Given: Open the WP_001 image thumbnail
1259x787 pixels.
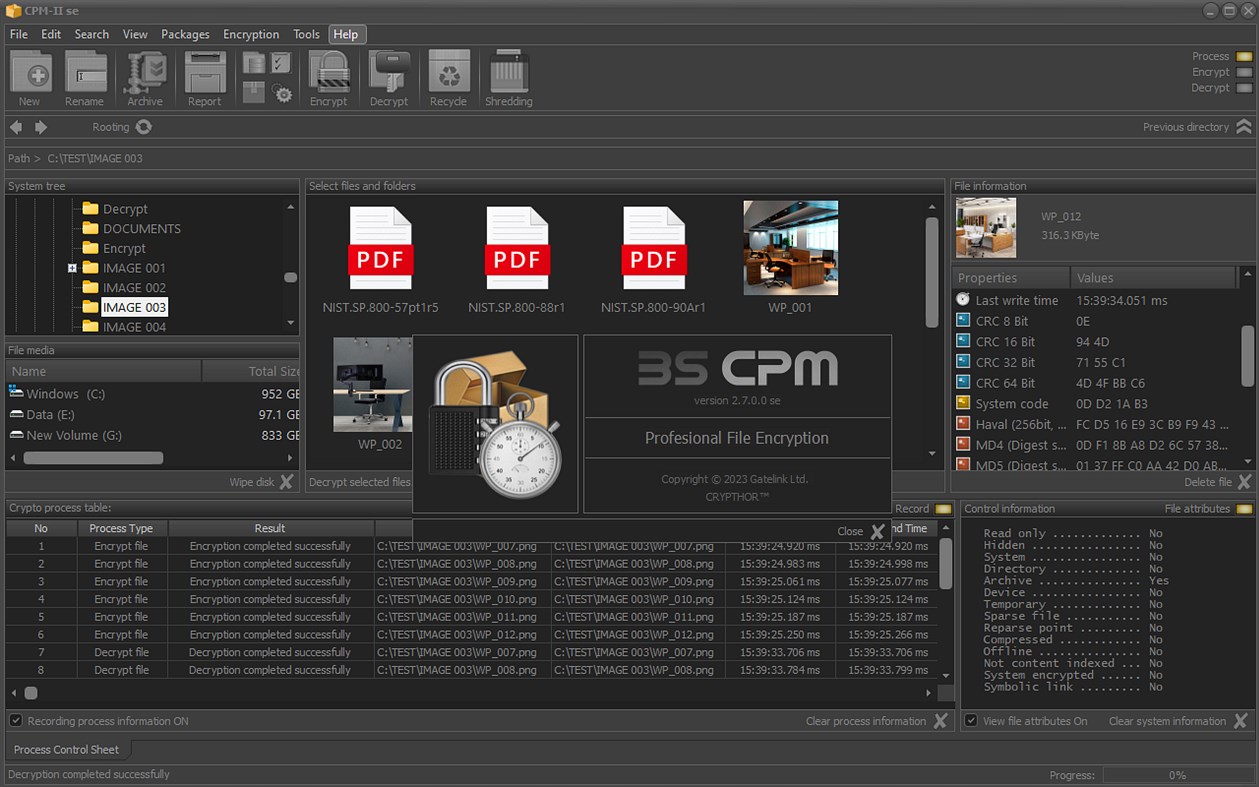Looking at the screenshot, I should [791, 247].
